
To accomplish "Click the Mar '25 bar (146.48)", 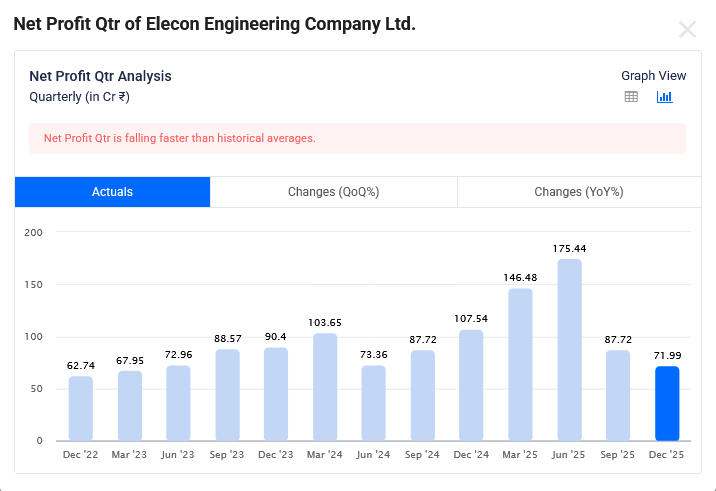I will pyautogui.click(x=520, y=365).
